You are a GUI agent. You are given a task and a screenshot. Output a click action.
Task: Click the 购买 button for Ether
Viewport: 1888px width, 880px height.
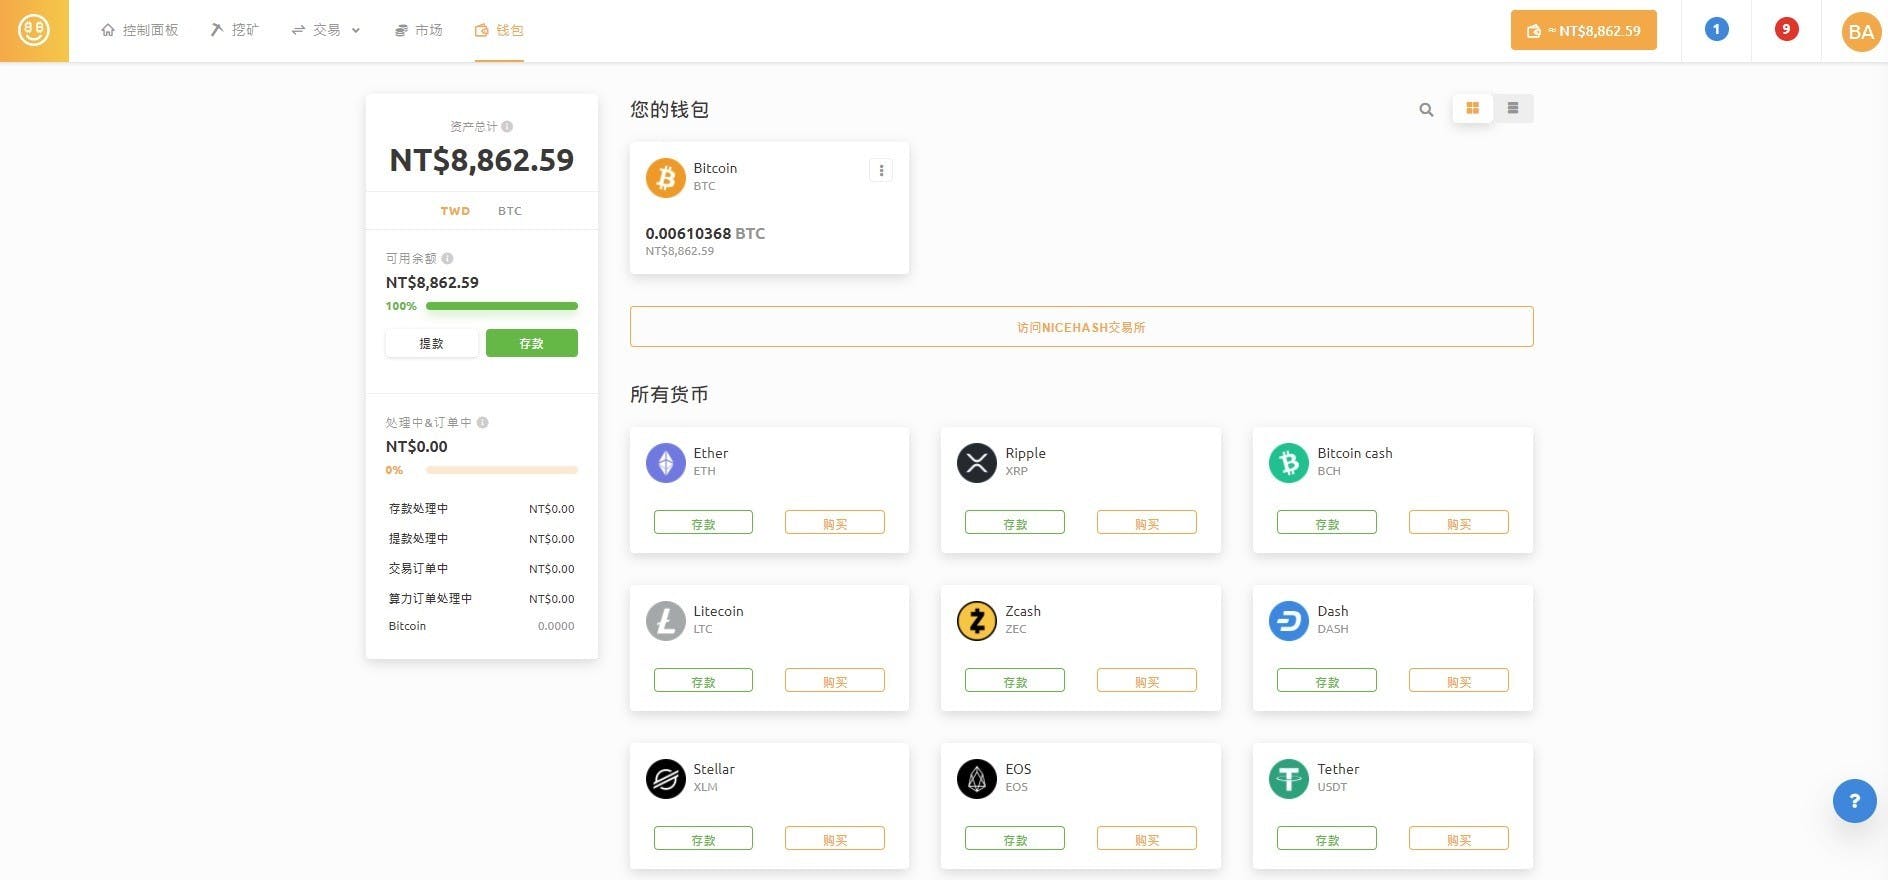834,523
